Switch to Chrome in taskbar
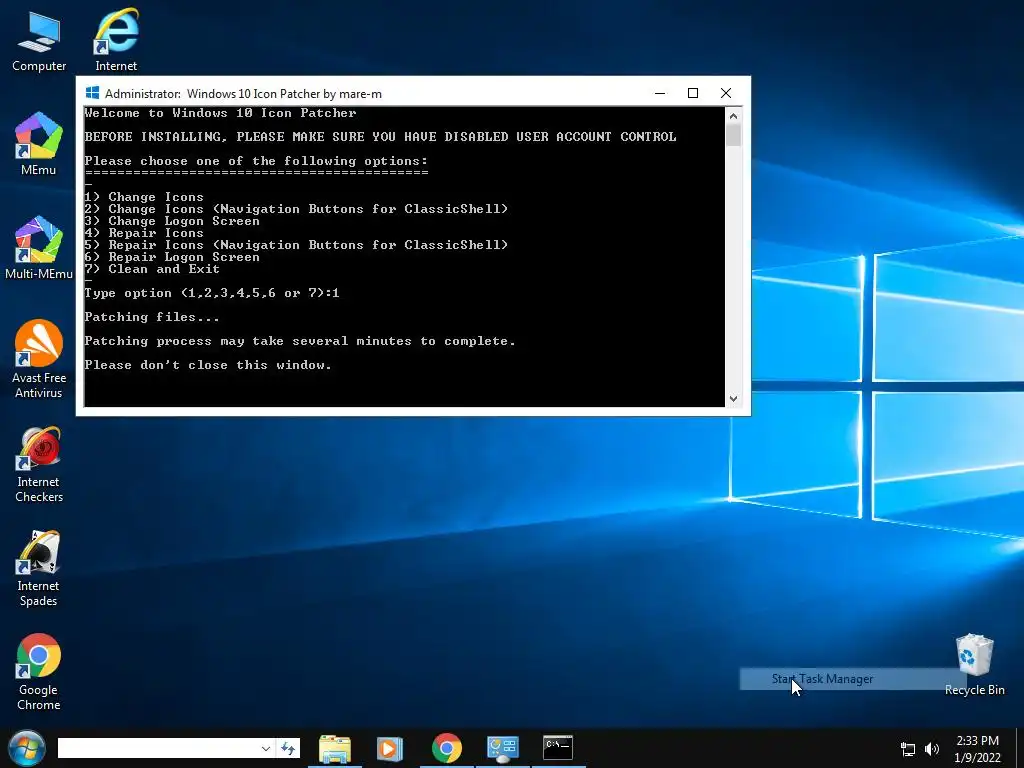Screen dimensions: 1024x768 pyautogui.click(x=447, y=748)
